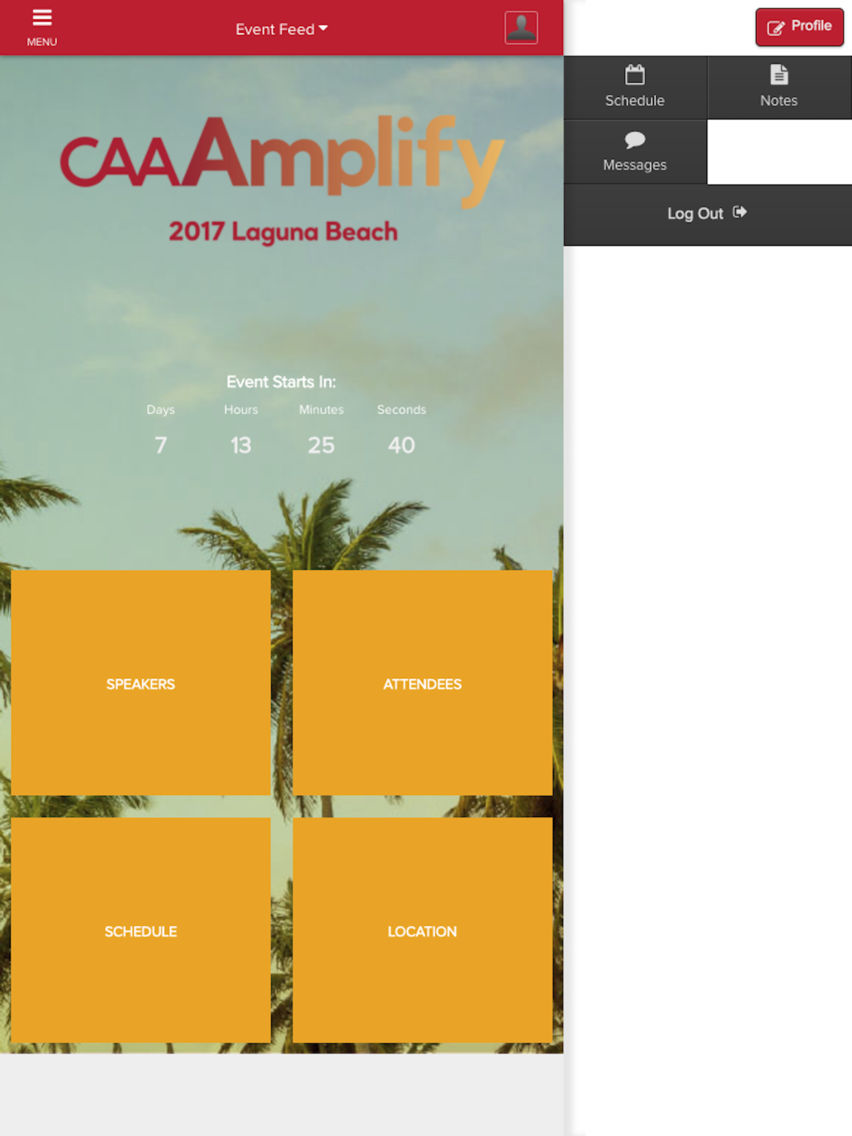This screenshot has width=852, height=1136.
Task: Open the SPEAKERS tile
Action: [x=141, y=682]
